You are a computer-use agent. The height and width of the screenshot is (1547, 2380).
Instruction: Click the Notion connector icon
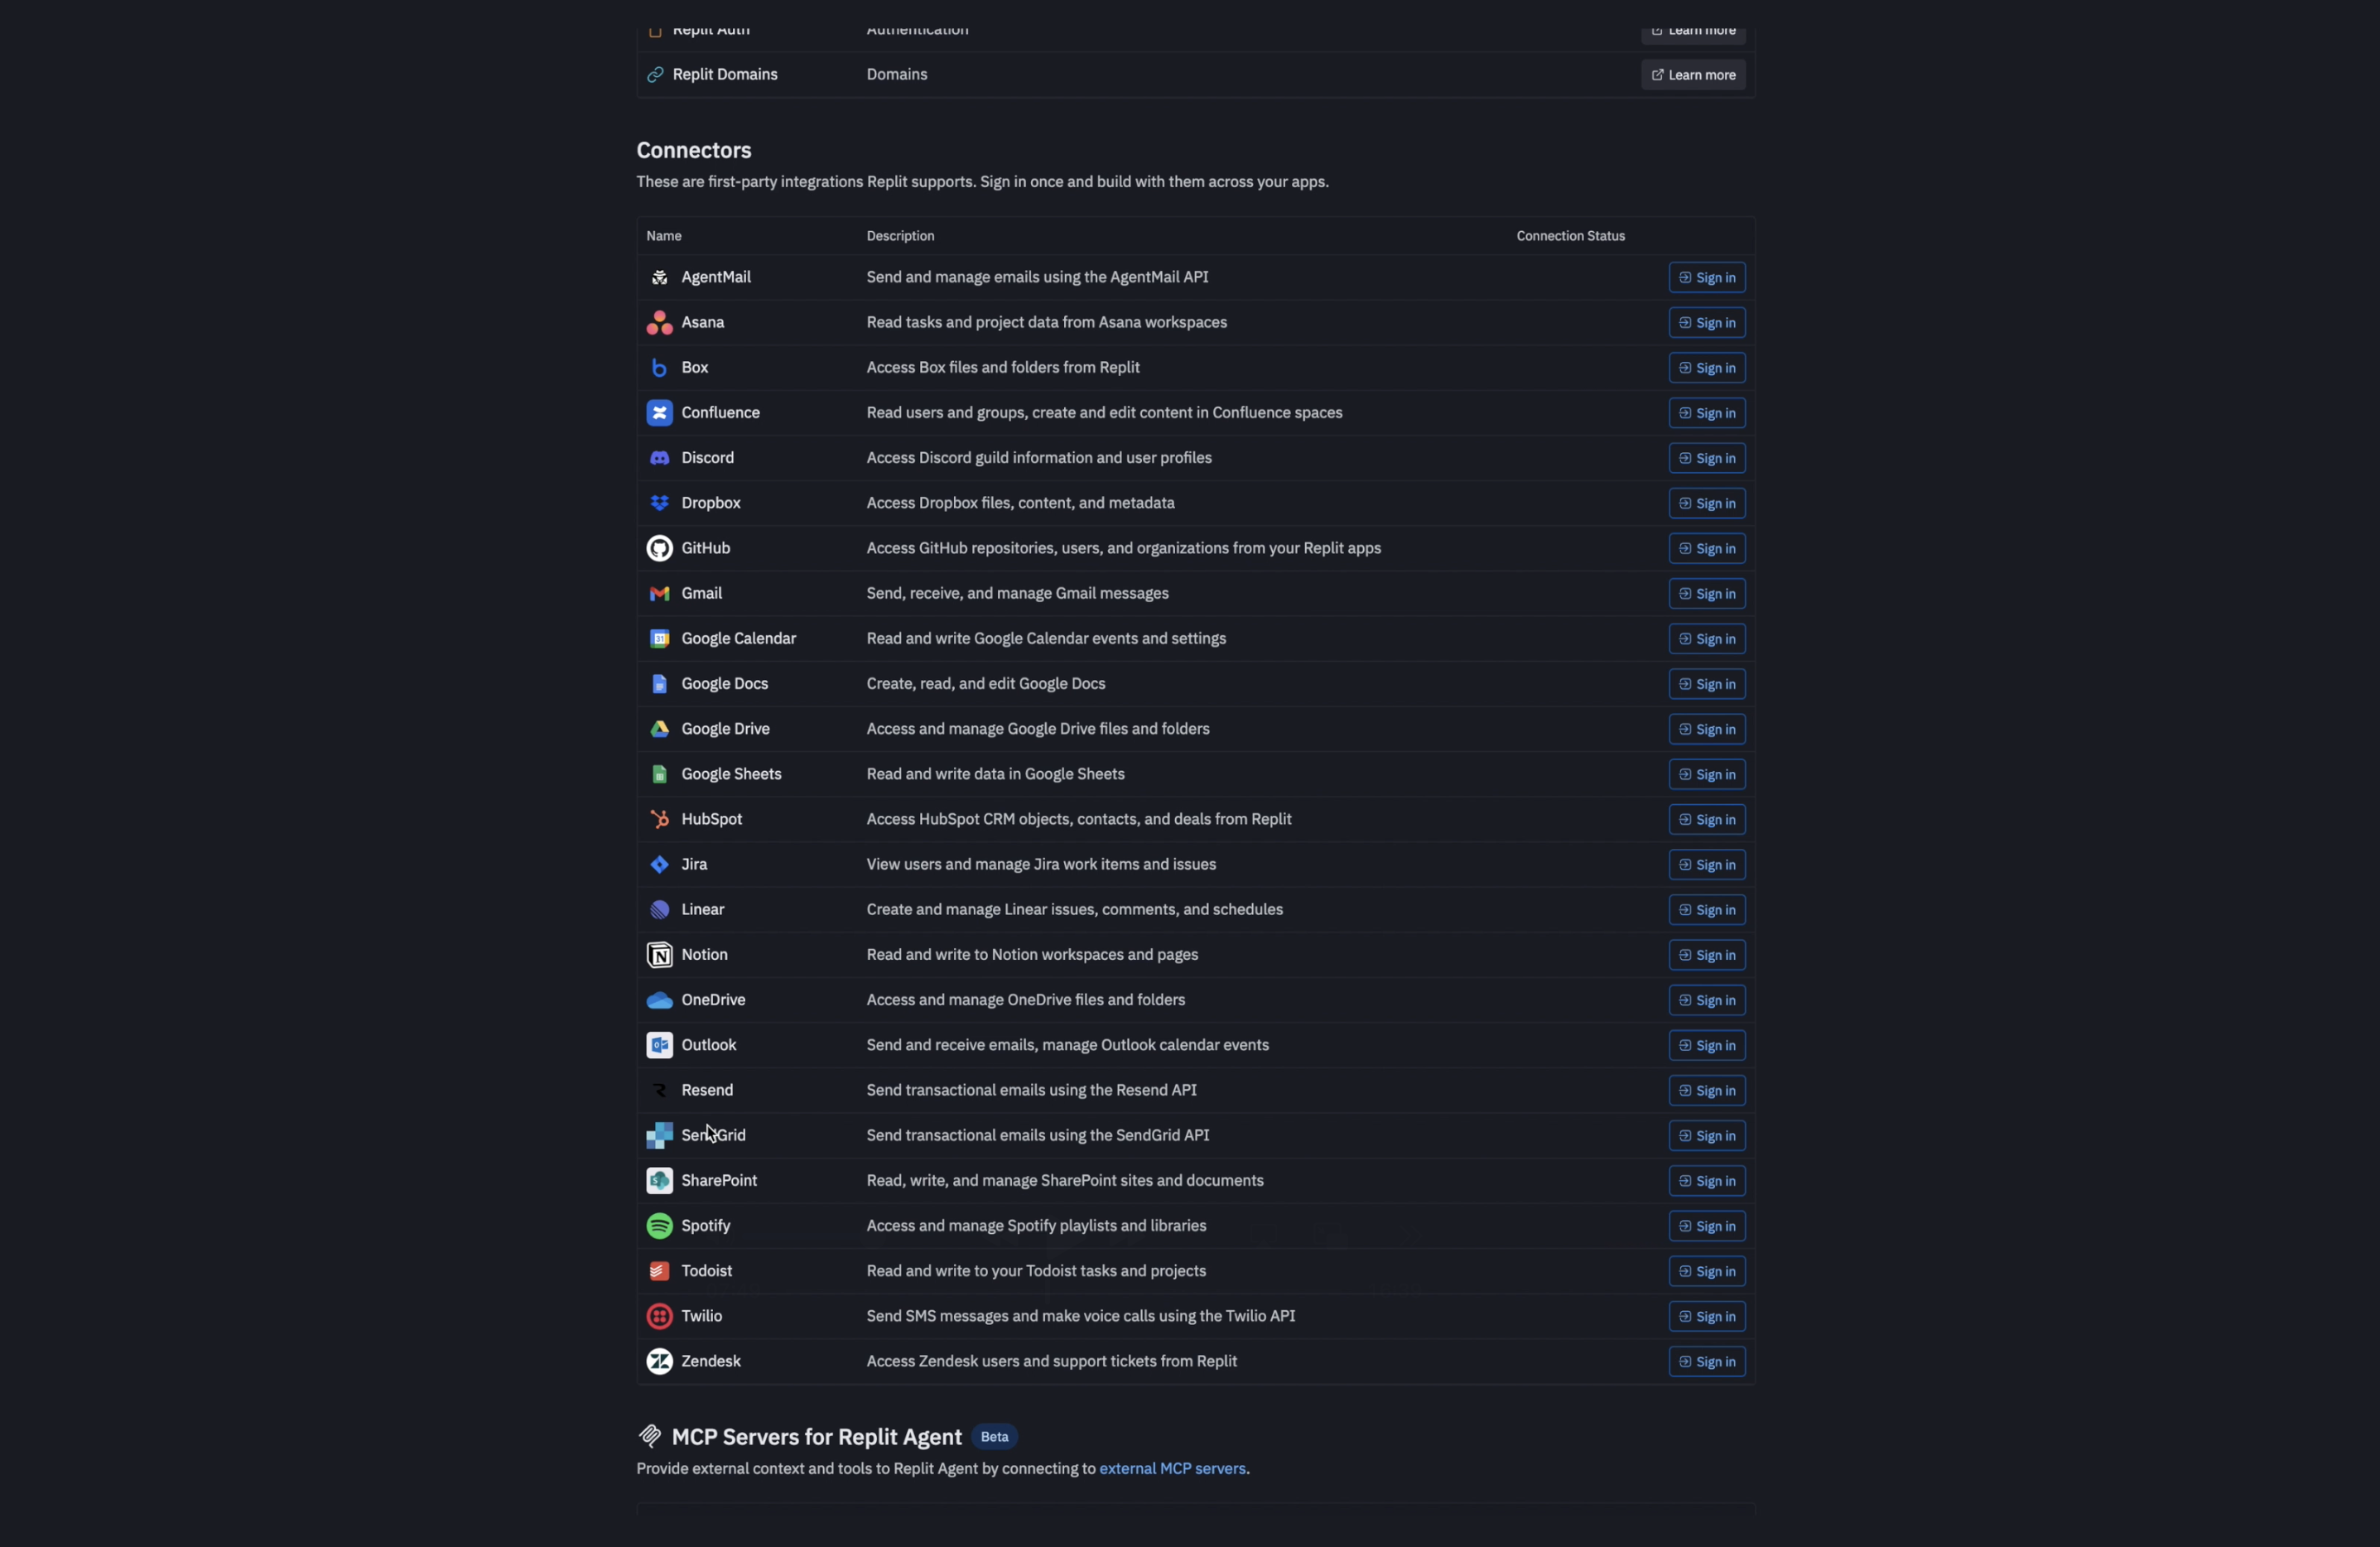coord(659,954)
